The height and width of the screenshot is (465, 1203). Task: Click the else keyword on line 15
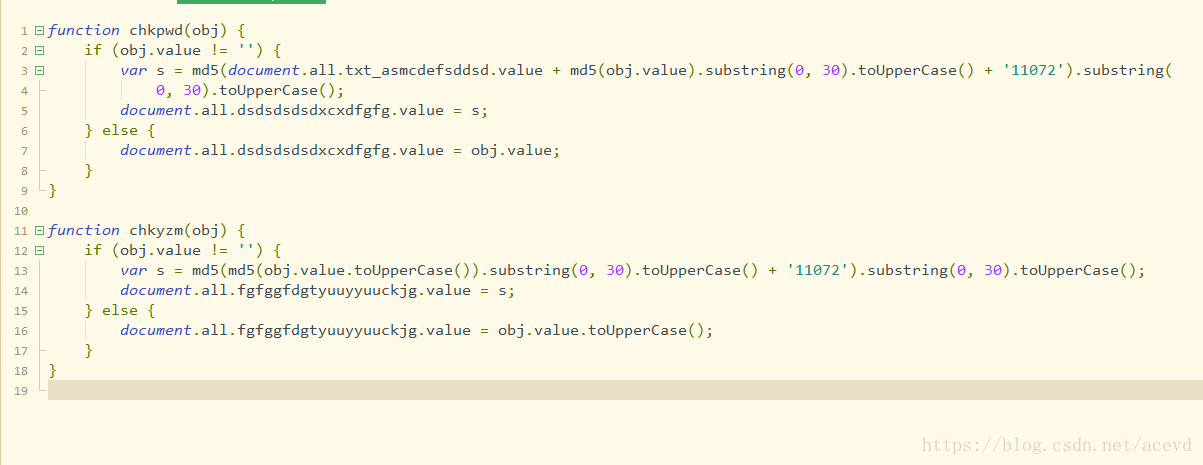point(119,311)
